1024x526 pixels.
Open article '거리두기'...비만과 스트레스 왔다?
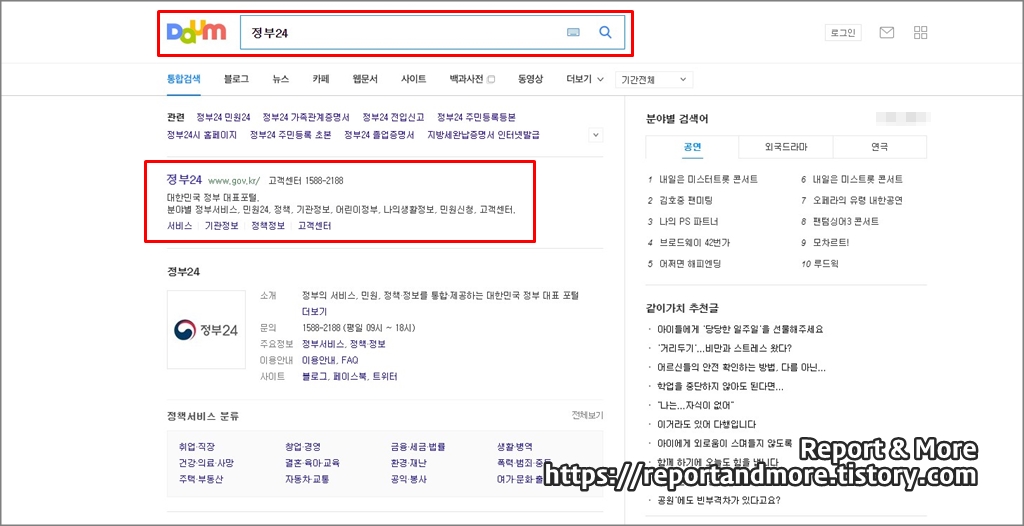(725, 348)
